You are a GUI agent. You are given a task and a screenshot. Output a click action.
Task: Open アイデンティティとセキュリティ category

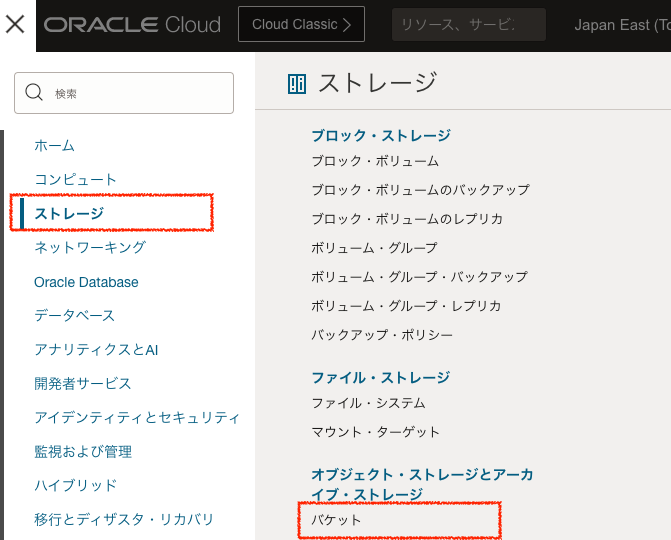click(x=137, y=417)
